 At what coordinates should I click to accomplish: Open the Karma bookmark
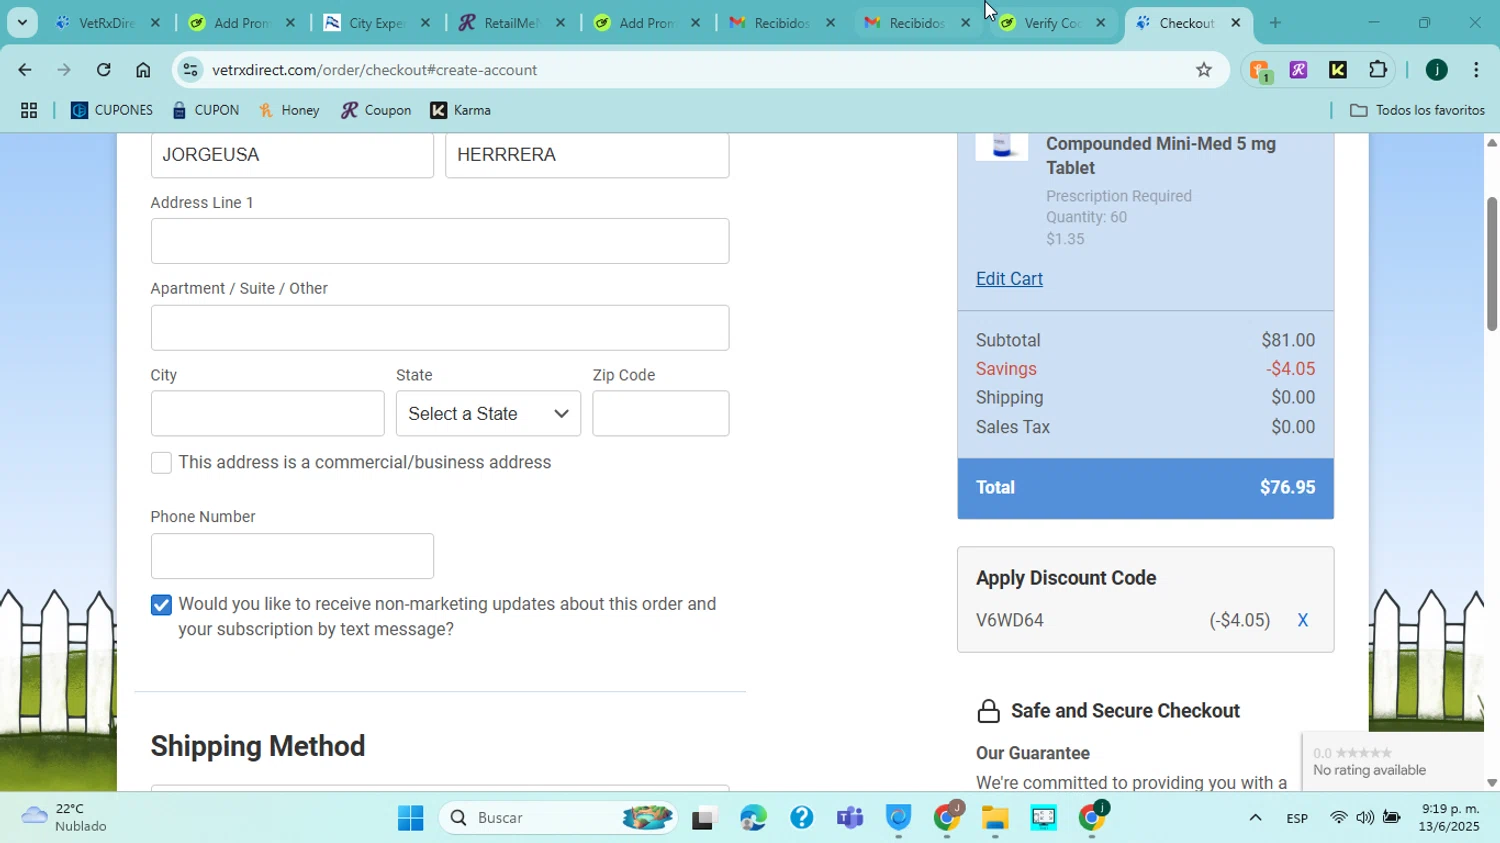point(461,110)
